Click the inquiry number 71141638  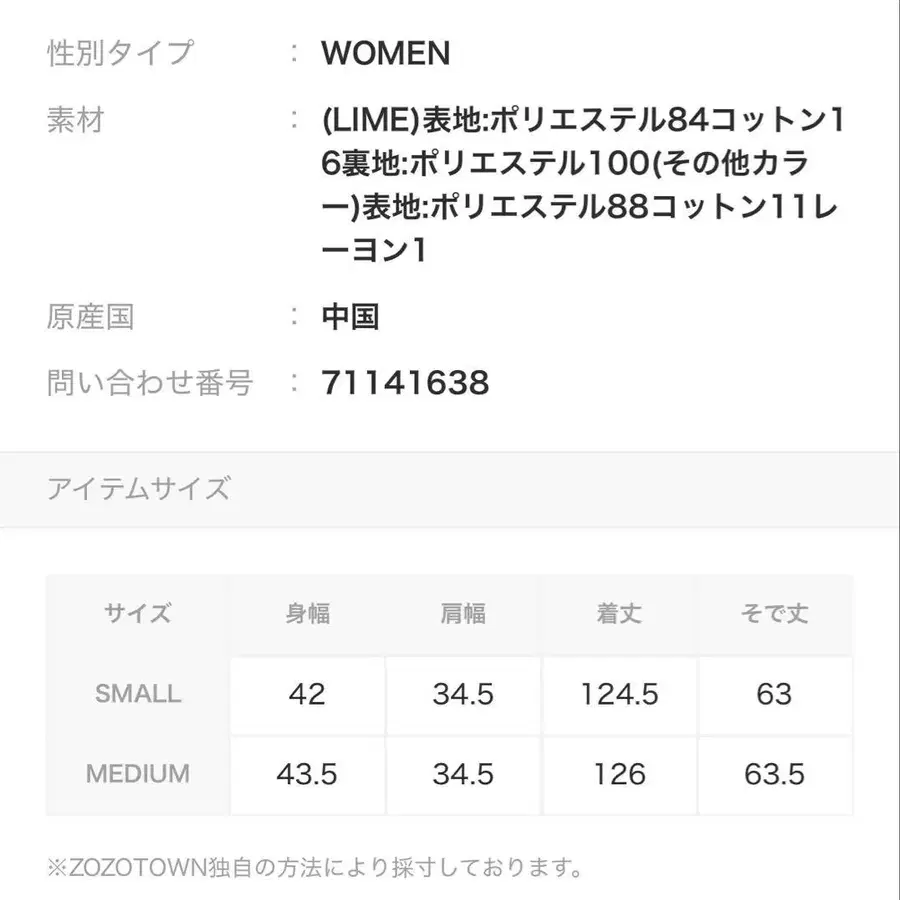tap(406, 382)
